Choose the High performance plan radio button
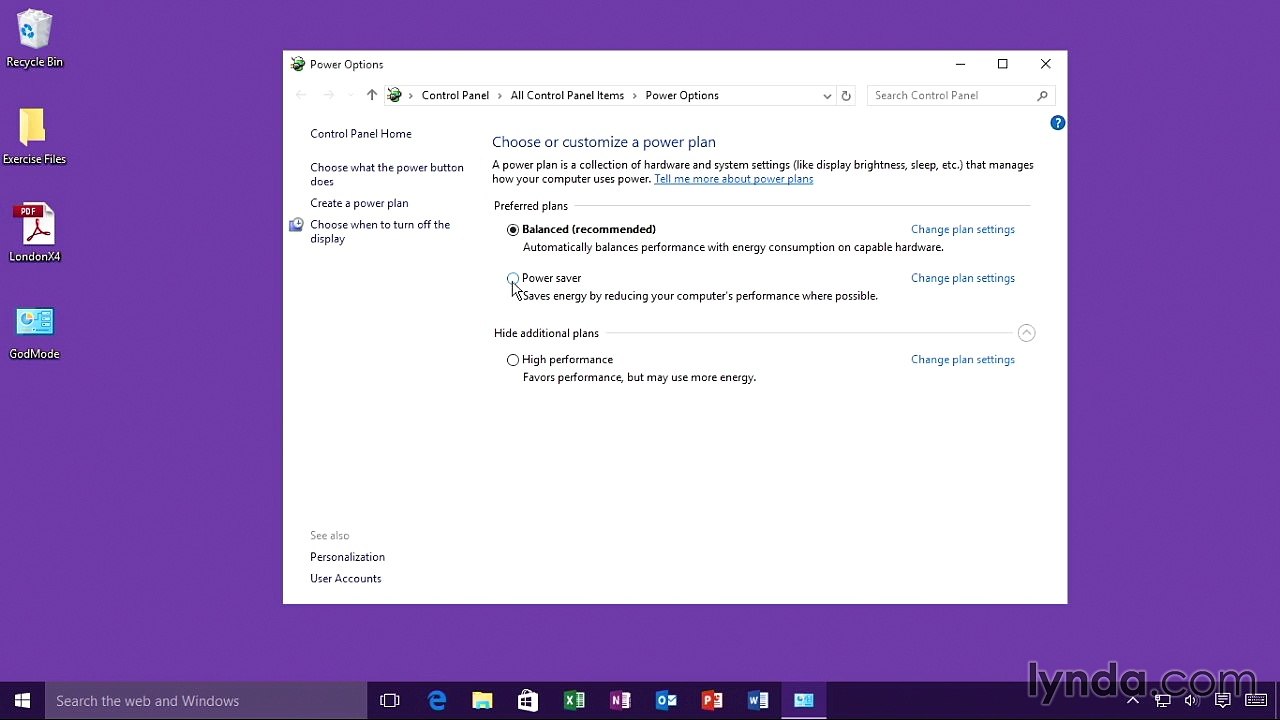The height and width of the screenshot is (720, 1280). click(x=513, y=360)
